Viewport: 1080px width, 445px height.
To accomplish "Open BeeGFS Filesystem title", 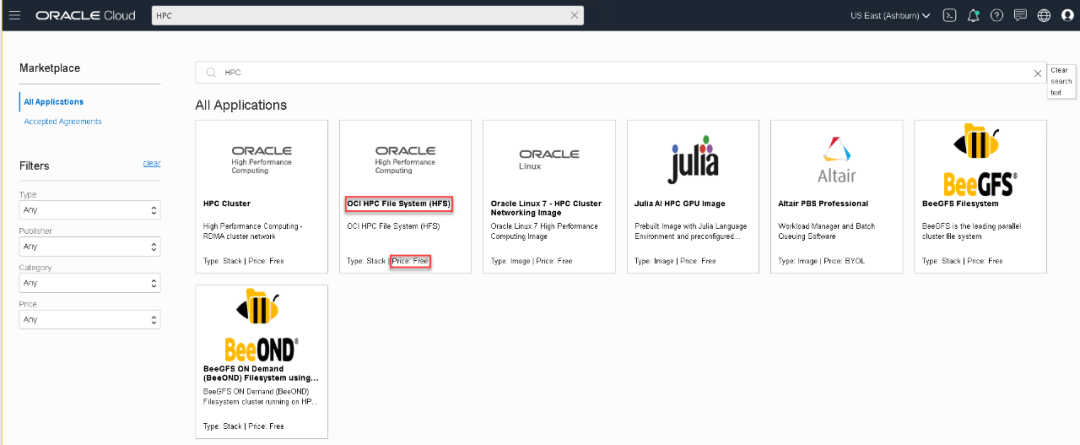I will (960, 204).
